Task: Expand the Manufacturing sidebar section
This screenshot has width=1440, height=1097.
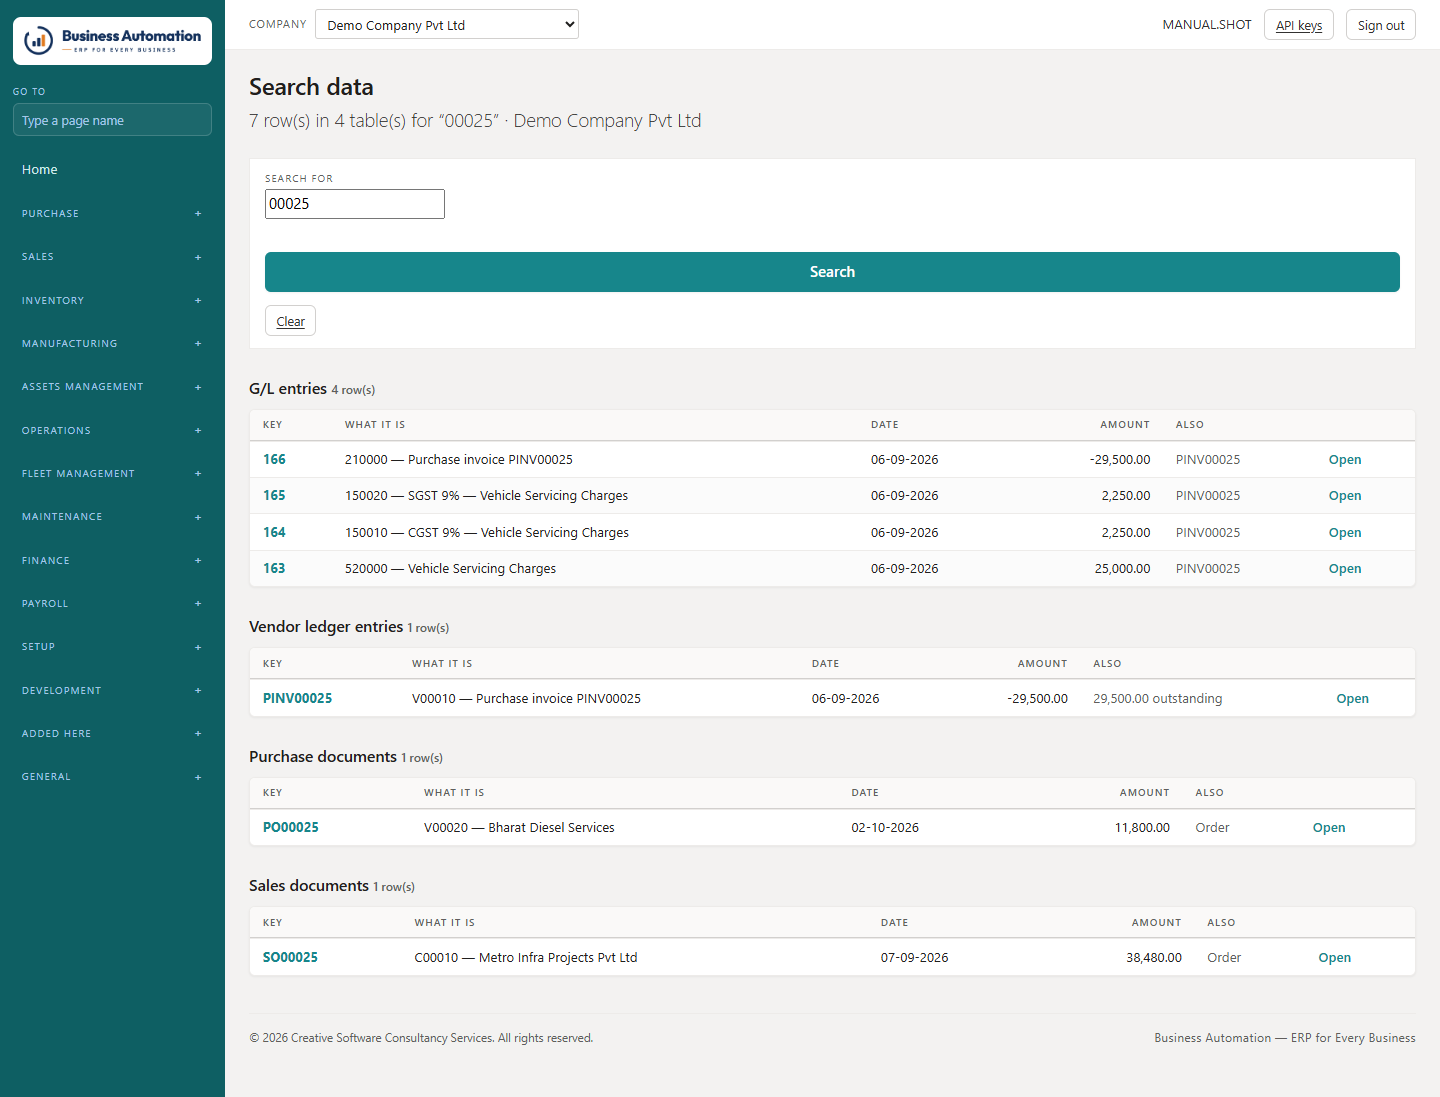Action: click(x=112, y=343)
